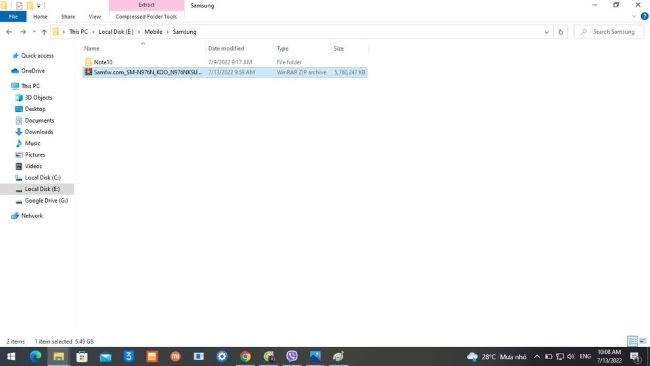Viewport: 650px width, 366px height.
Task: Open Mail app from taskbar
Action: coord(105,356)
